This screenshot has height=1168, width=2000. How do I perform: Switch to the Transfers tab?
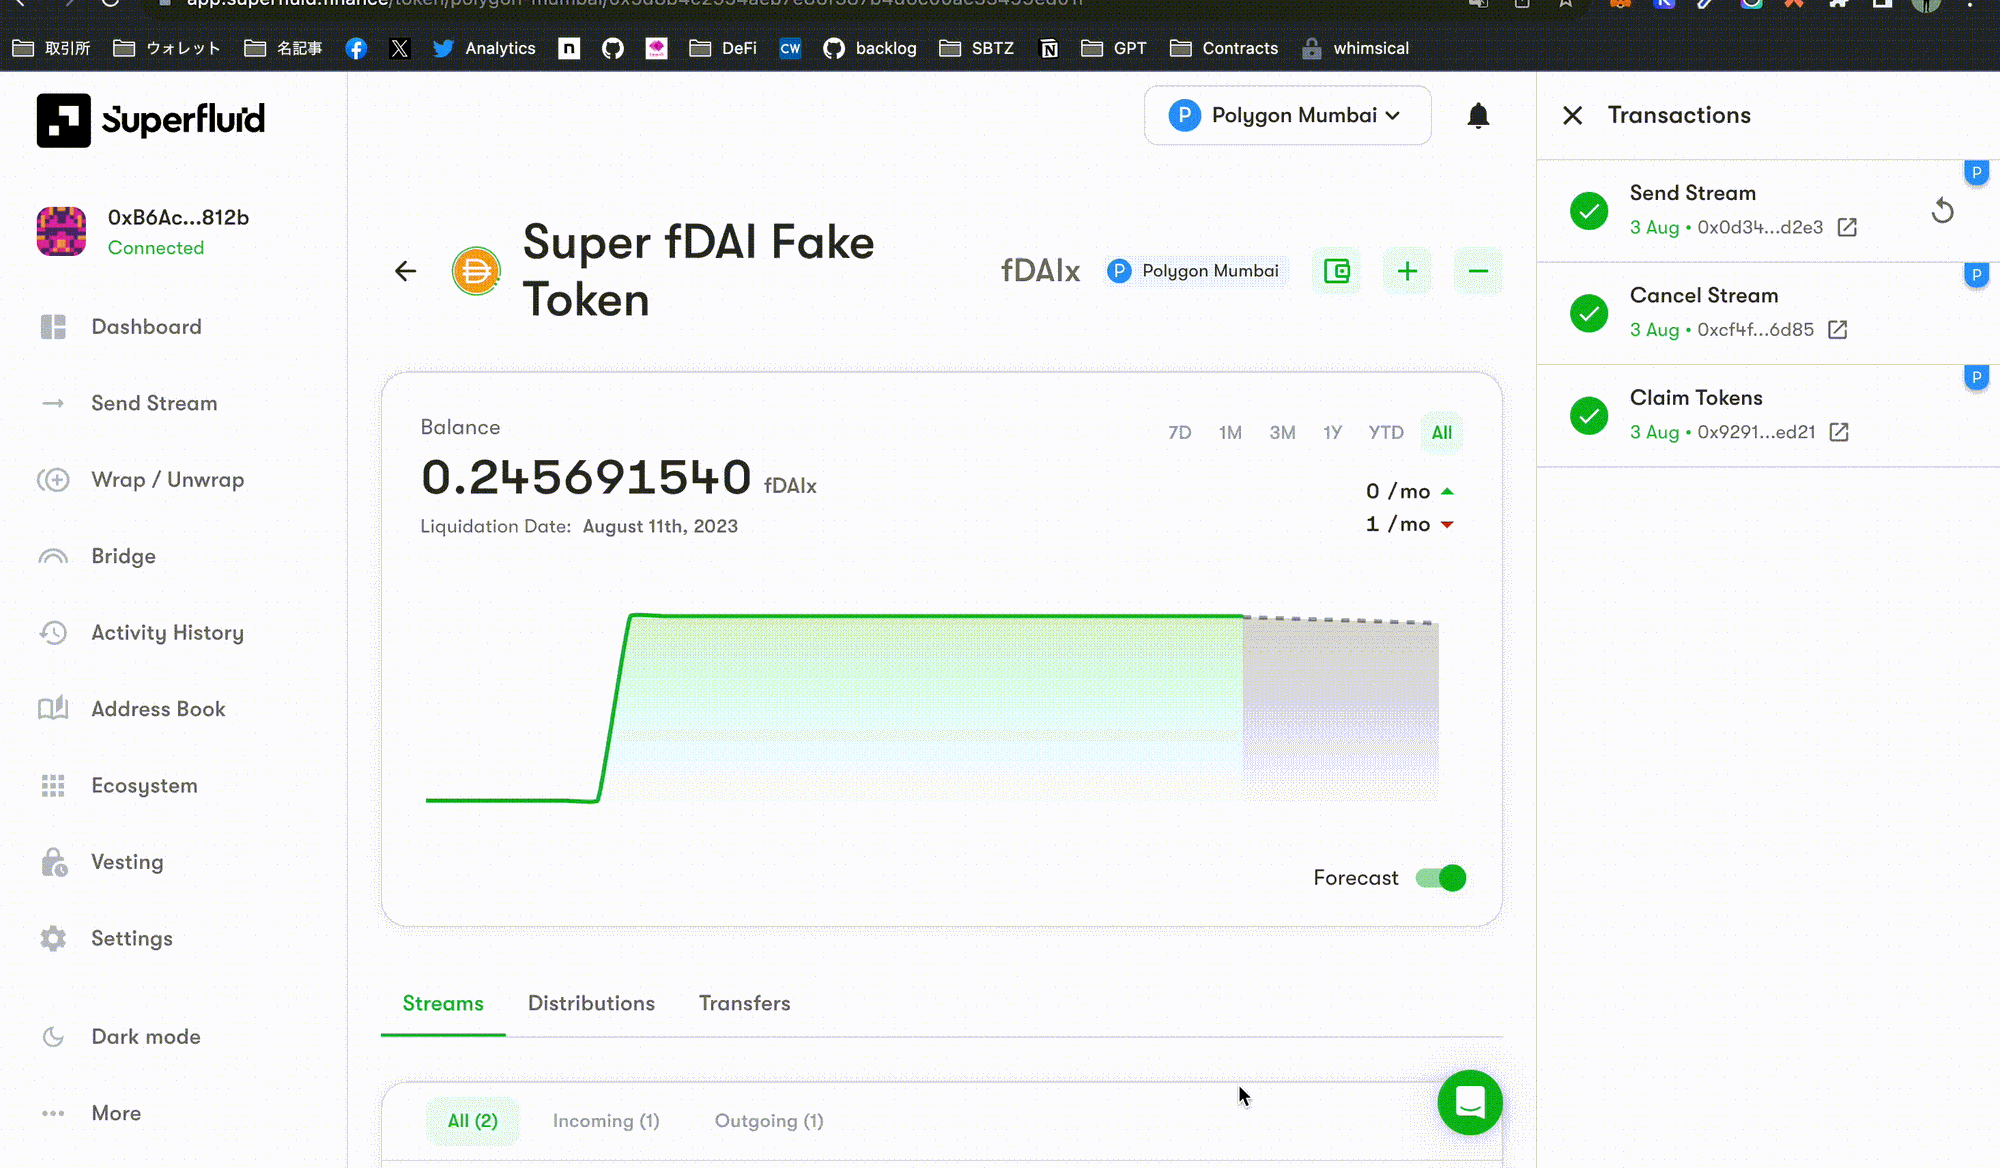[744, 1003]
